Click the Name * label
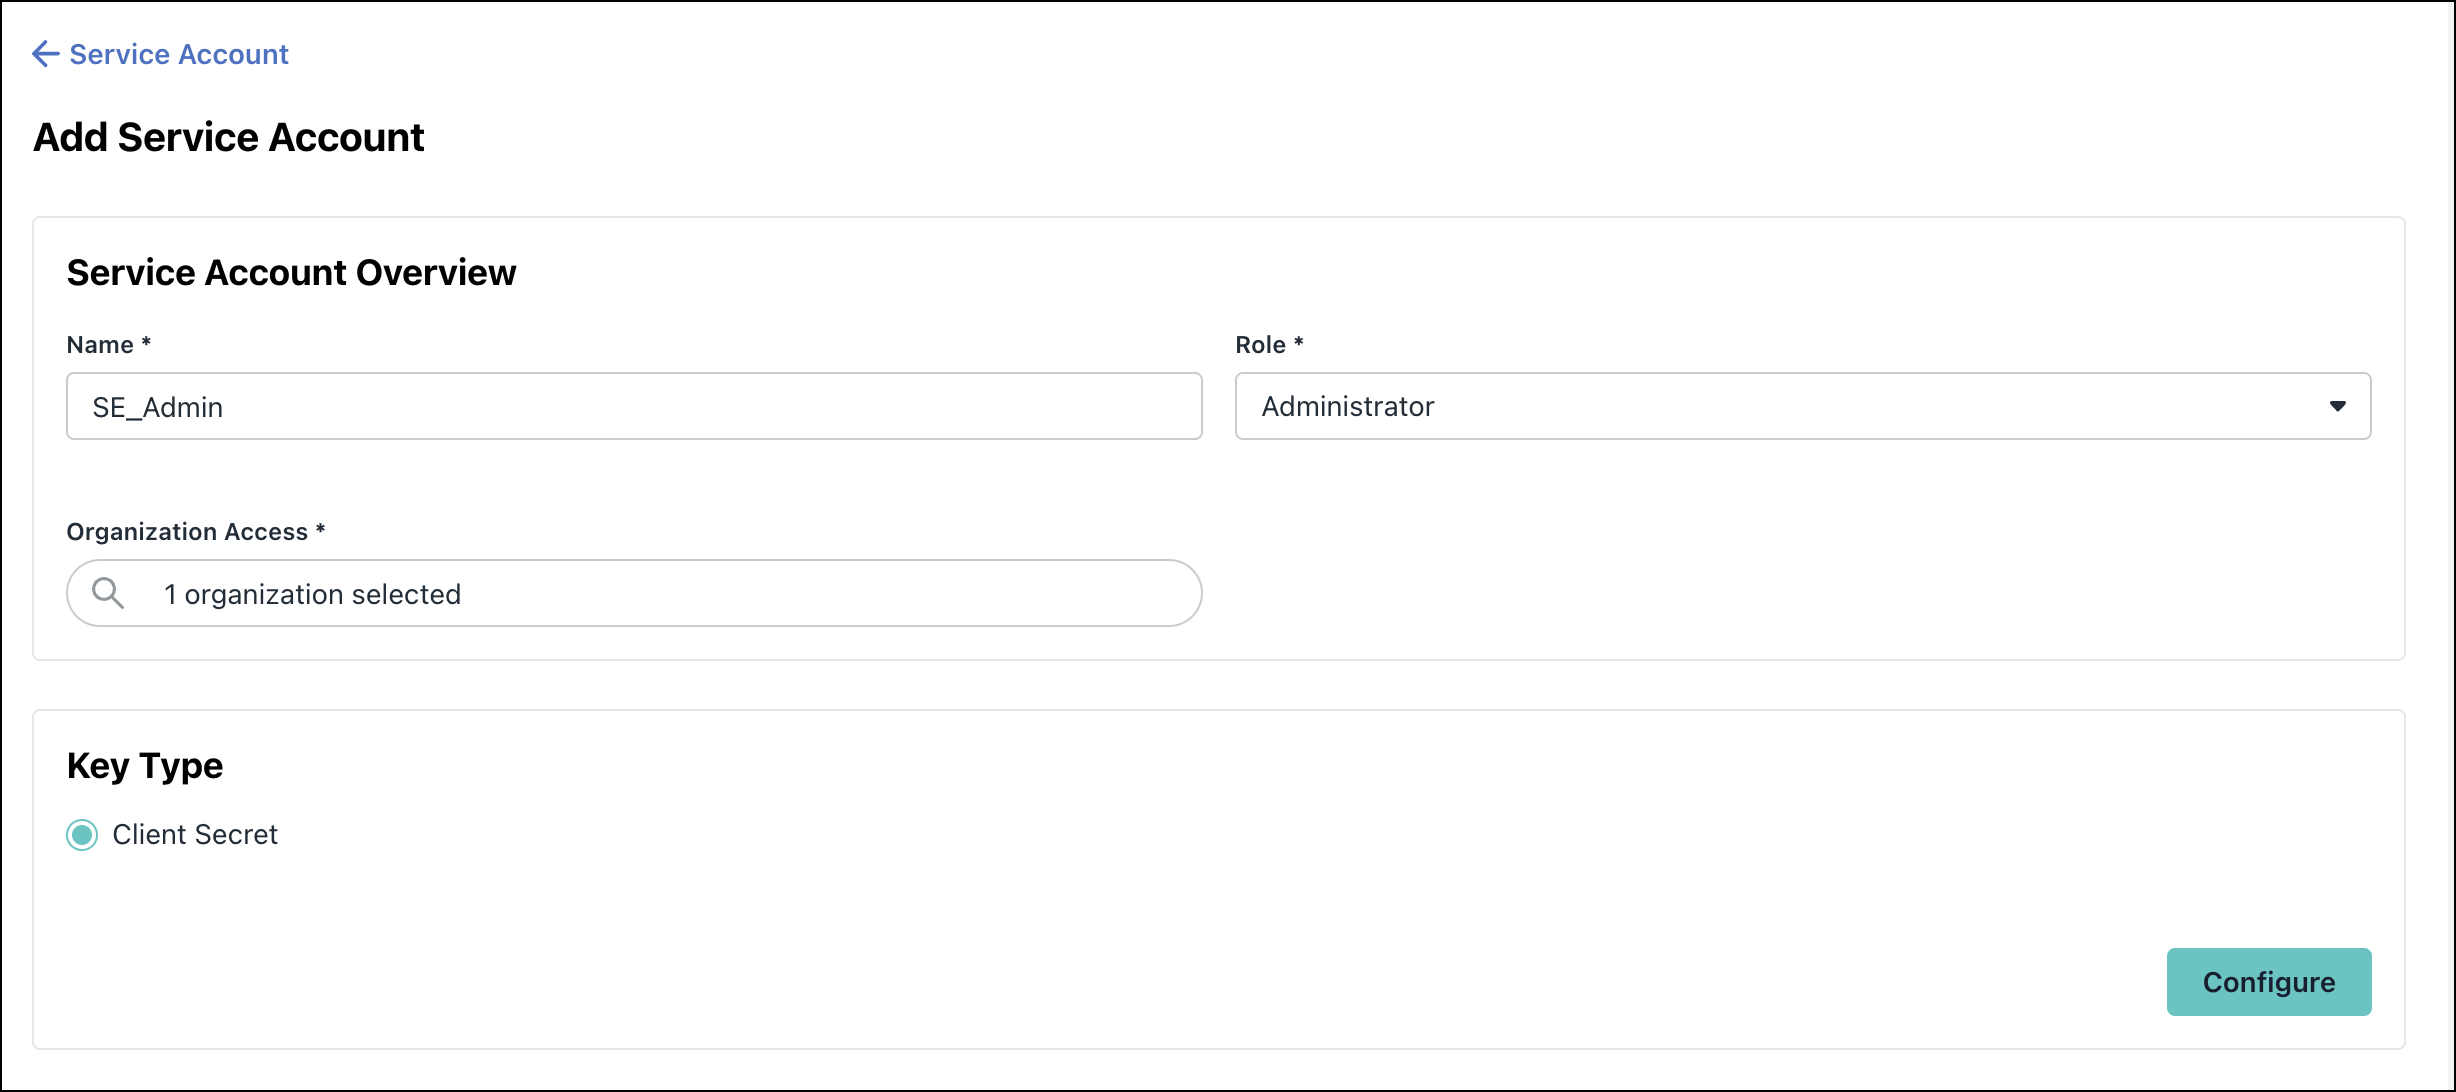This screenshot has height=1092, width=2456. tap(109, 345)
